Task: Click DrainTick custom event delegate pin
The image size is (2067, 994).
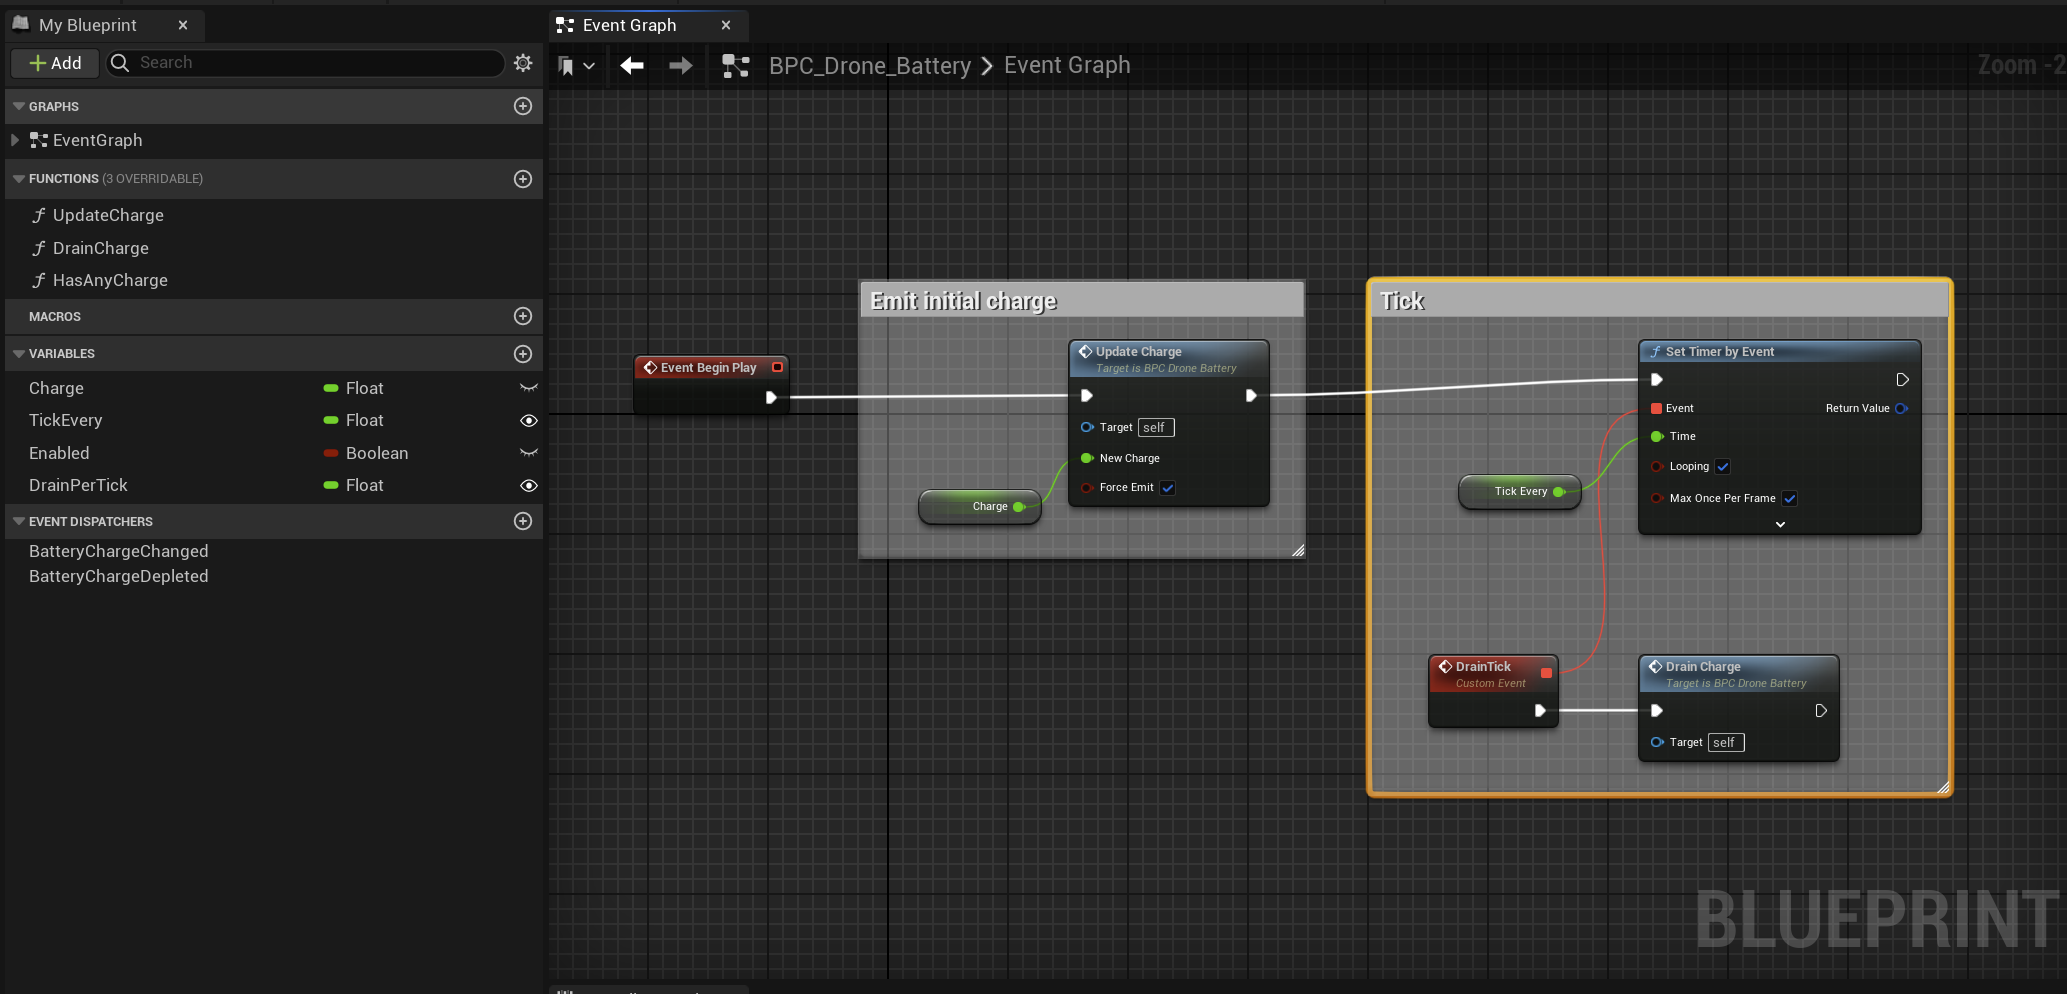Action: pos(1546,673)
